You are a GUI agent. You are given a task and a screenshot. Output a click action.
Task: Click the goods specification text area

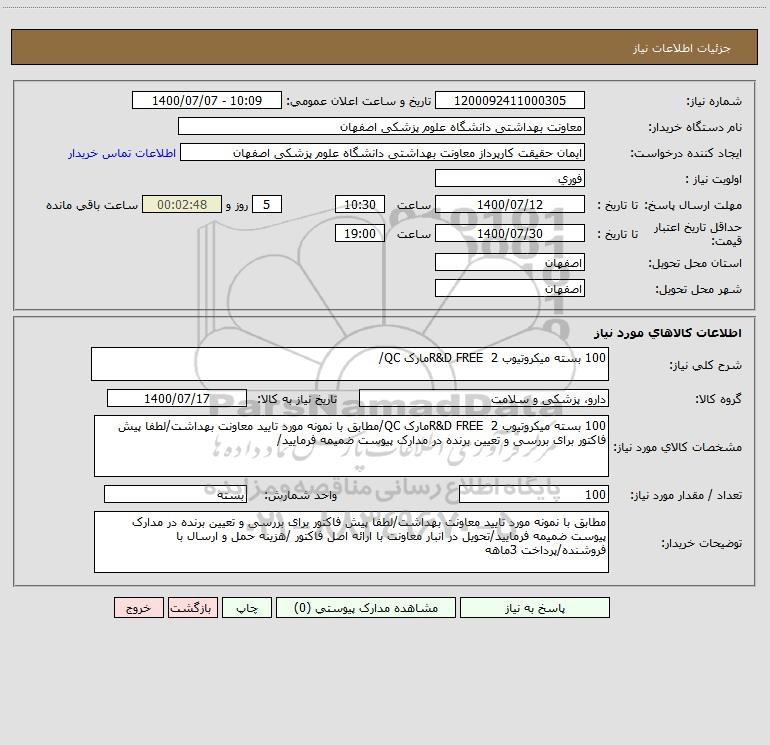pos(351,446)
